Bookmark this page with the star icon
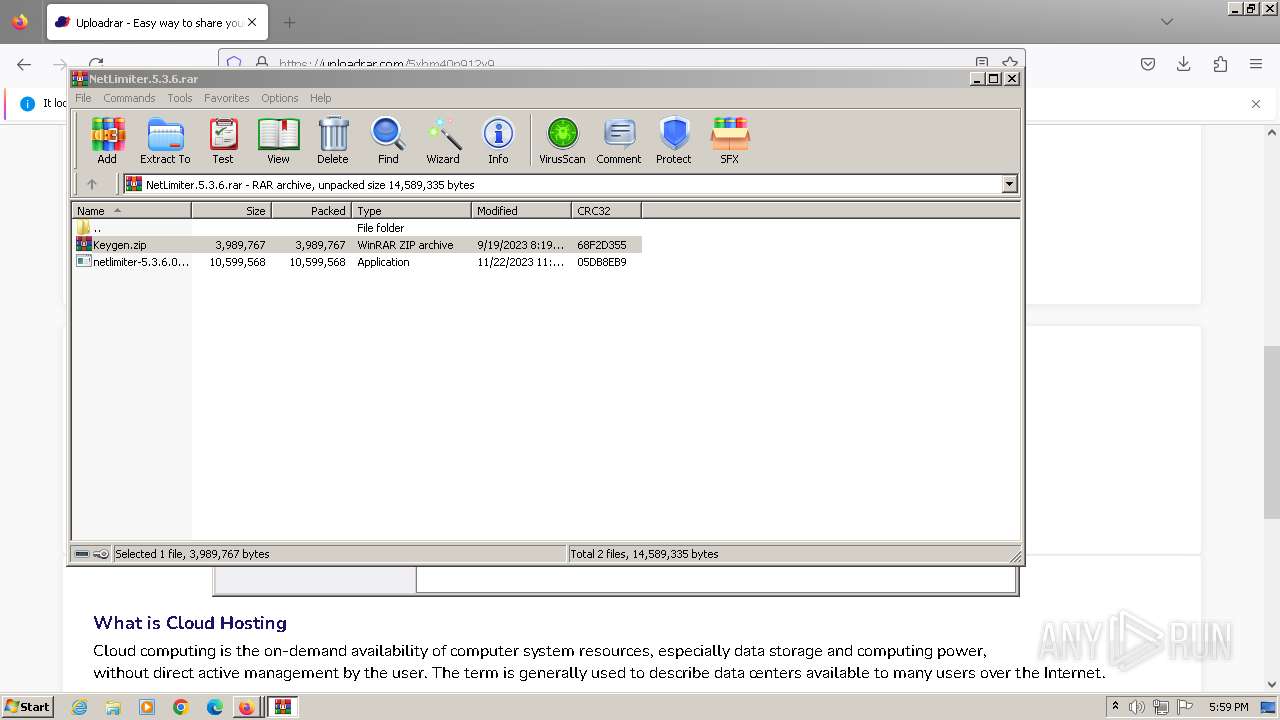 click(1010, 63)
